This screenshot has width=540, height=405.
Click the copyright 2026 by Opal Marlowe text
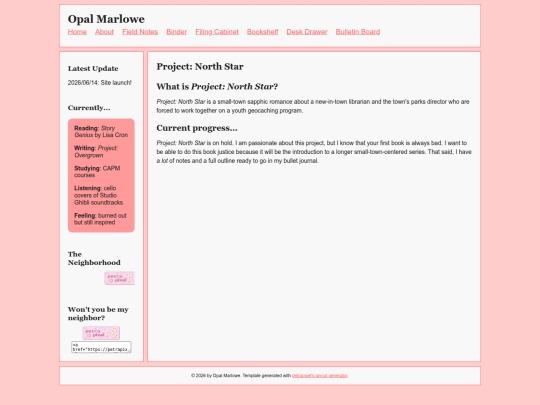tap(216, 375)
